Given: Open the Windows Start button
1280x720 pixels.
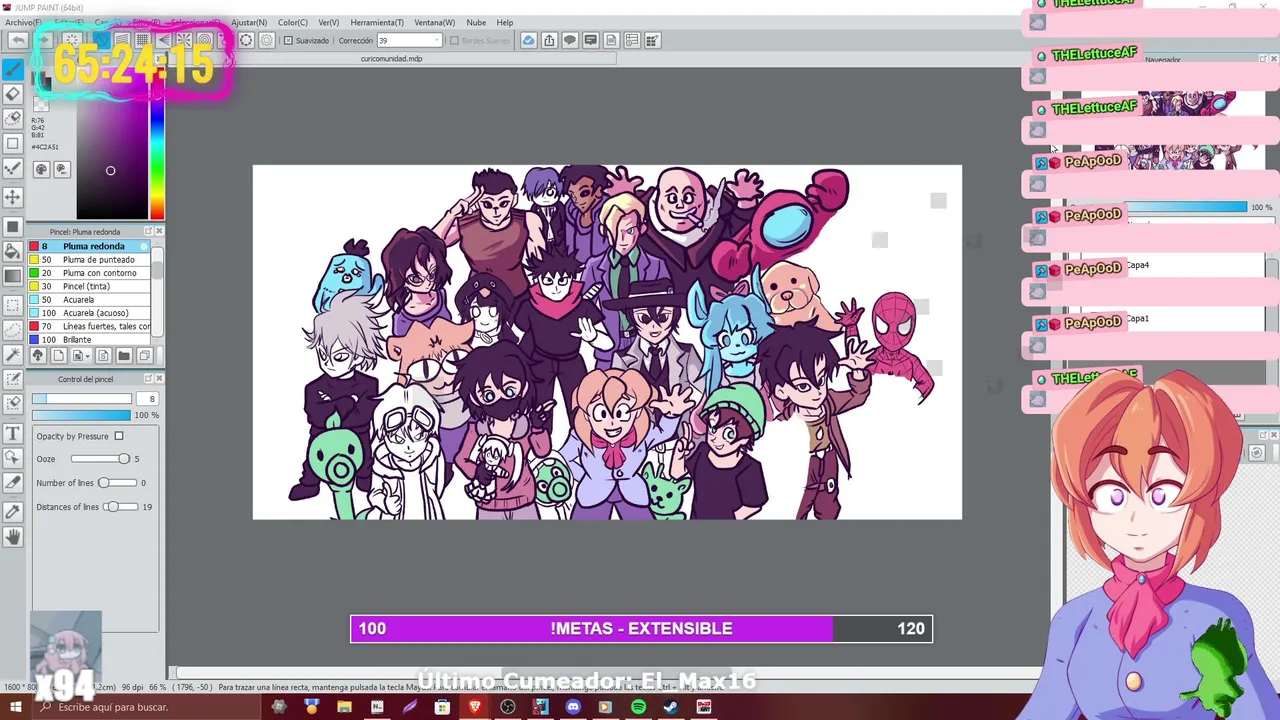Looking at the screenshot, I should point(15,707).
